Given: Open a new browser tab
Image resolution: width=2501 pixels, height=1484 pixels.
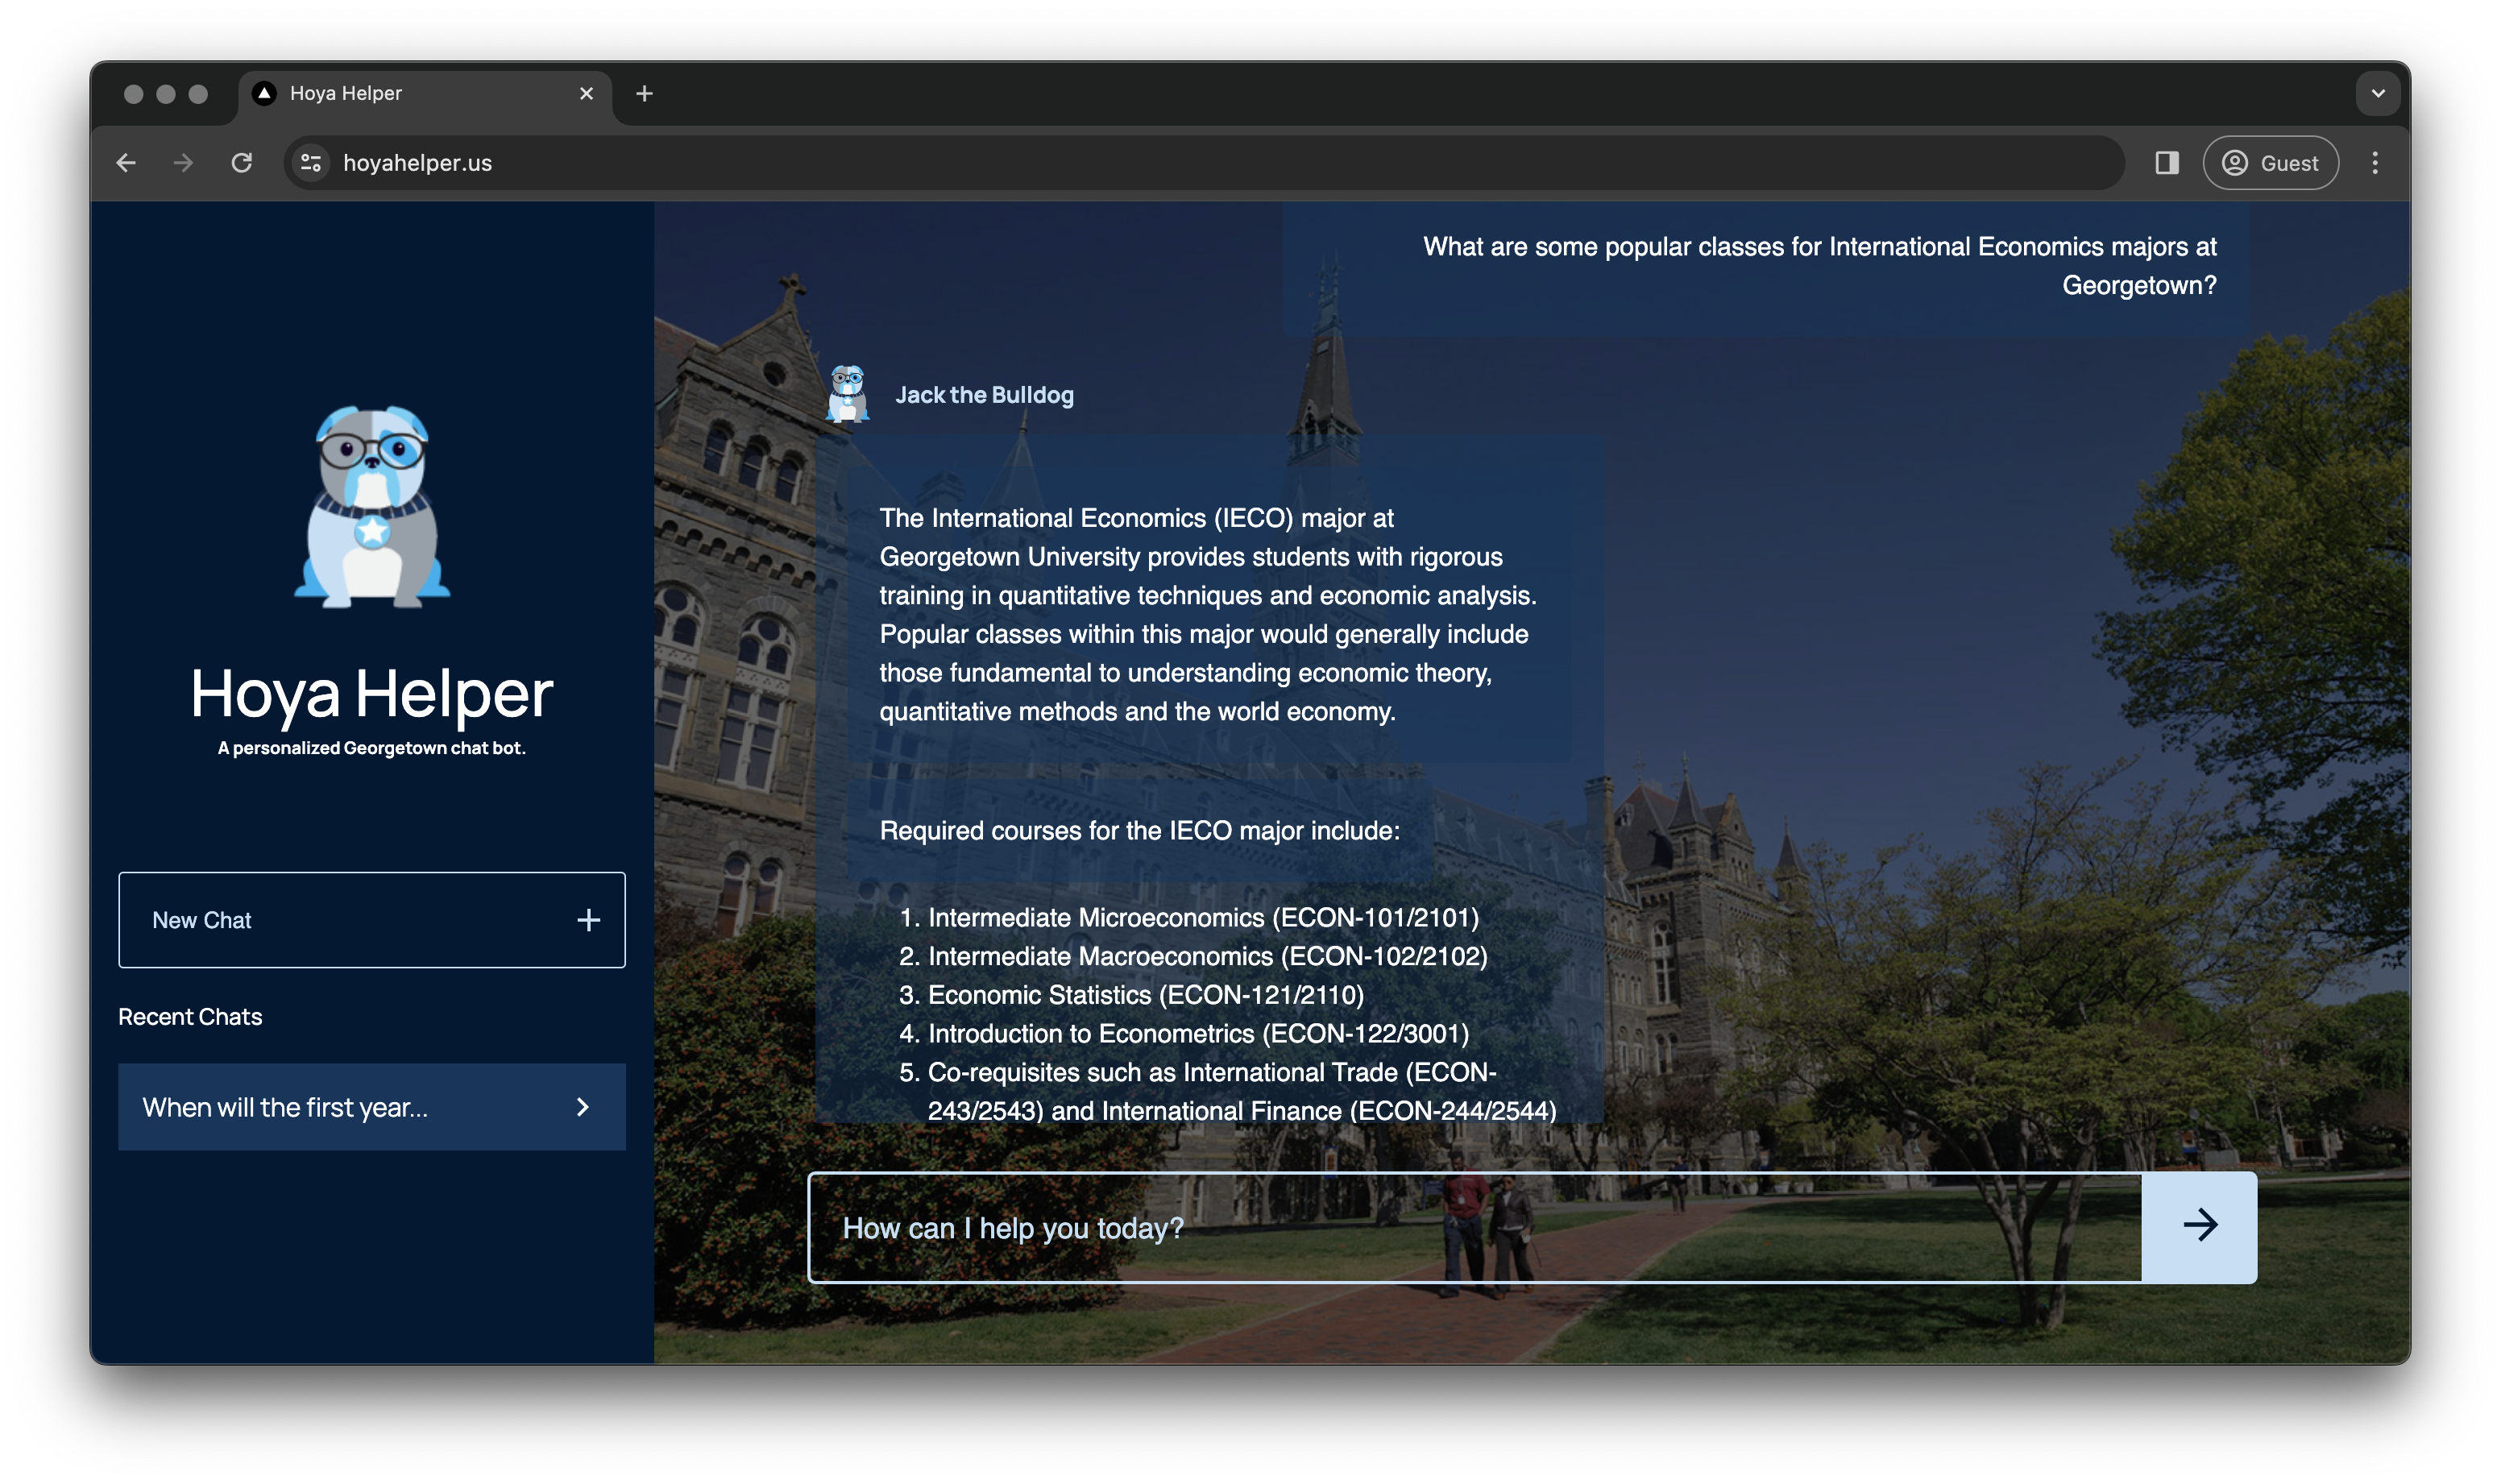Looking at the screenshot, I should 644,93.
